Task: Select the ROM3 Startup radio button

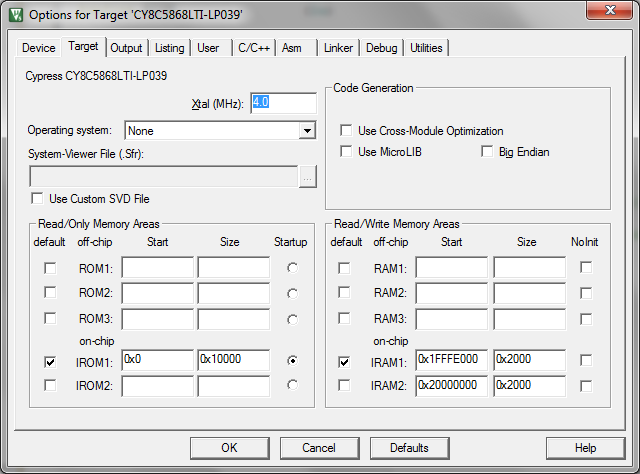Action: 292,319
